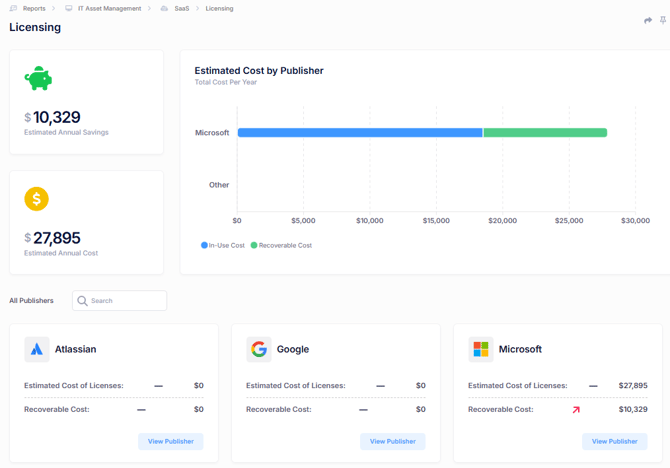Viewport: 670px width, 468px height.
Task: Click the green piggy bank savings icon
Action: pyautogui.click(x=38, y=78)
